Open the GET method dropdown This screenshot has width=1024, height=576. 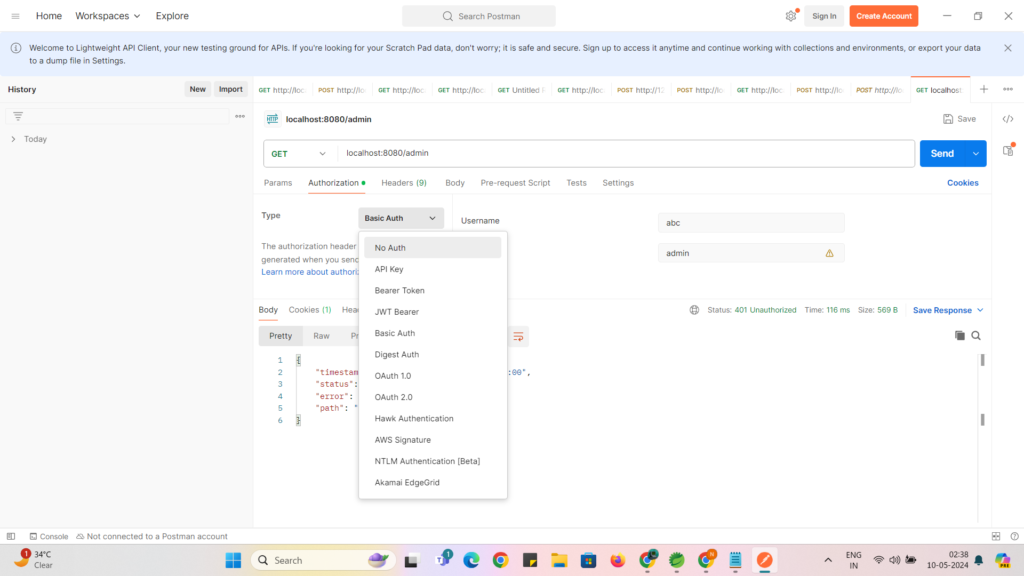(298, 153)
